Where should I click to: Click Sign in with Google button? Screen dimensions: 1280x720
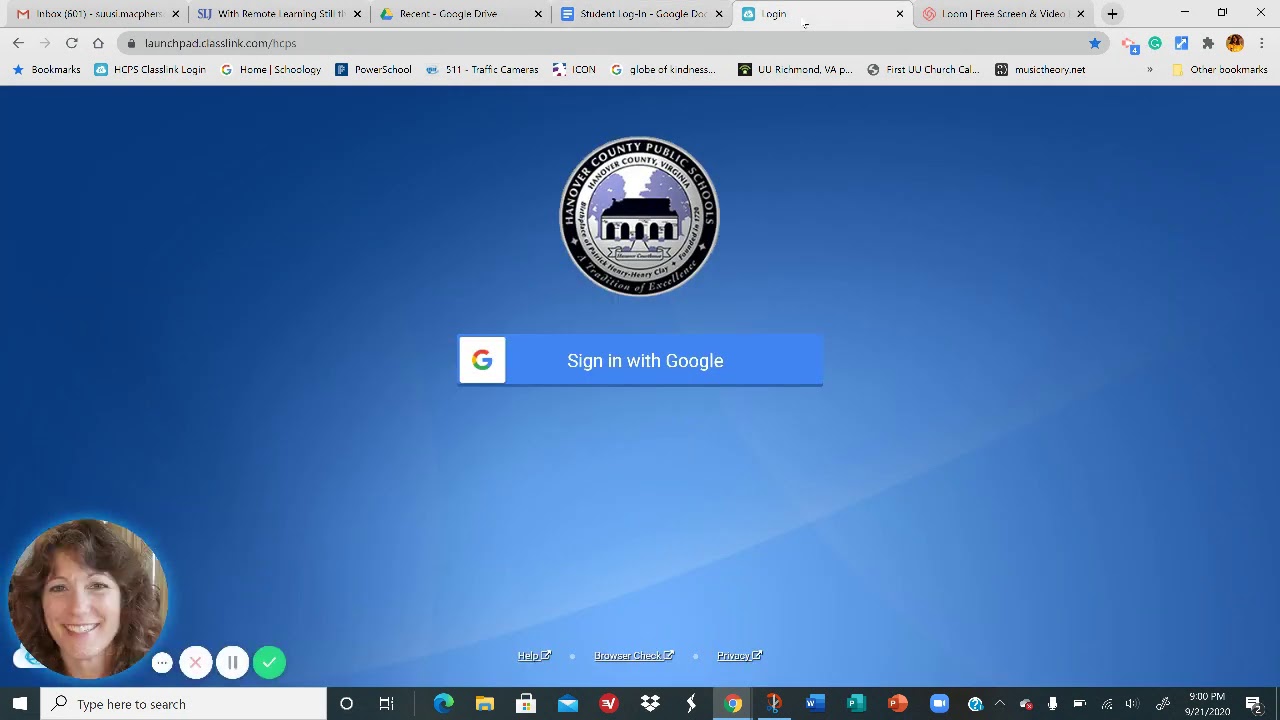tap(640, 360)
